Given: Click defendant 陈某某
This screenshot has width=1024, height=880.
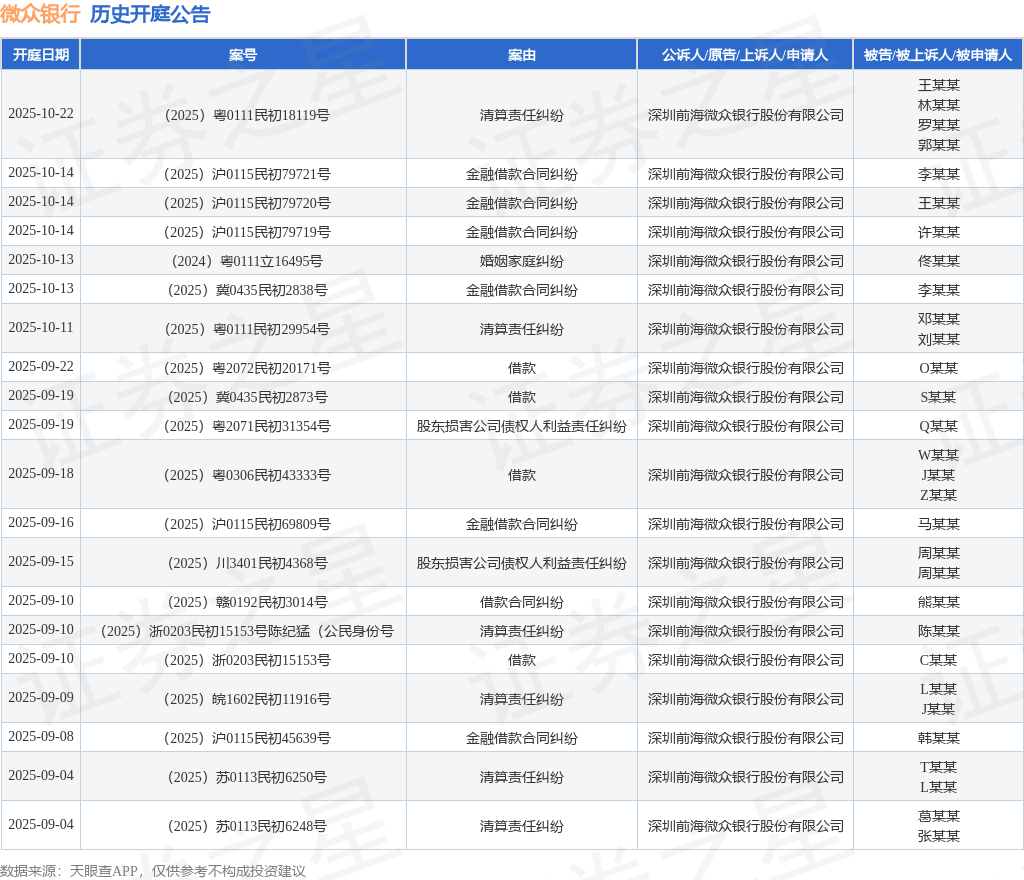Looking at the screenshot, I should coord(938,631).
